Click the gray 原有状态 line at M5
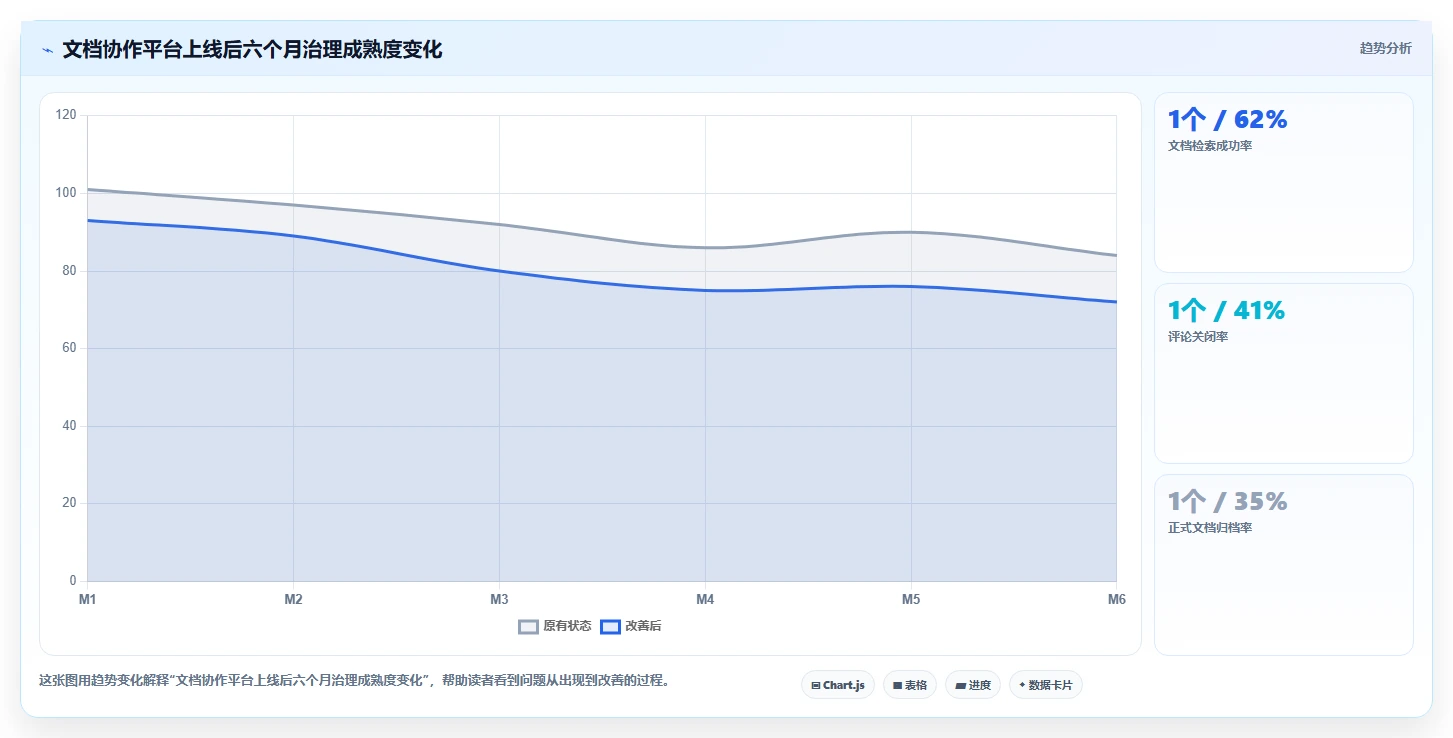1453x738 pixels. pos(911,232)
